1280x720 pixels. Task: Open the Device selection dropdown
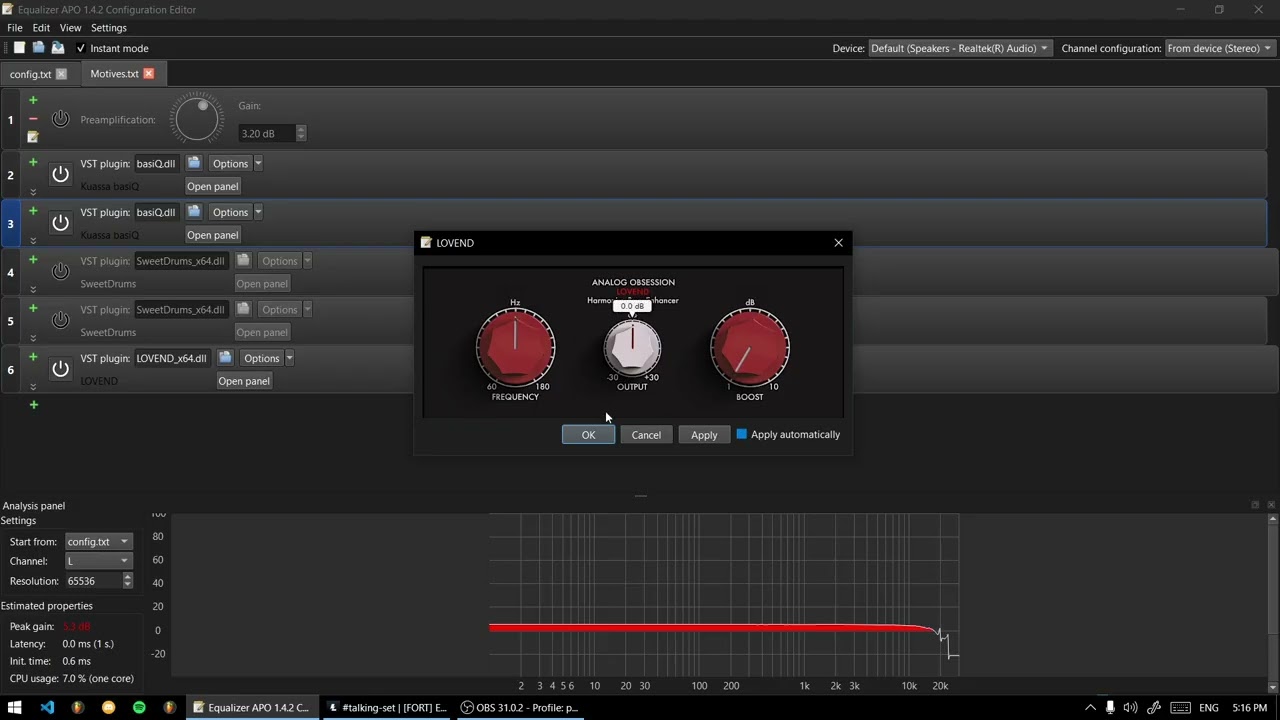(959, 48)
